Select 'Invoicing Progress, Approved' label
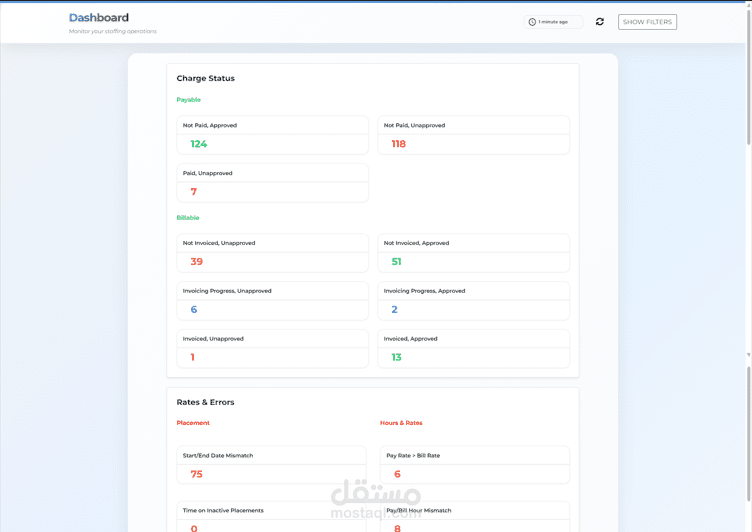Image resolution: width=752 pixels, height=532 pixels. pos(424,291)
